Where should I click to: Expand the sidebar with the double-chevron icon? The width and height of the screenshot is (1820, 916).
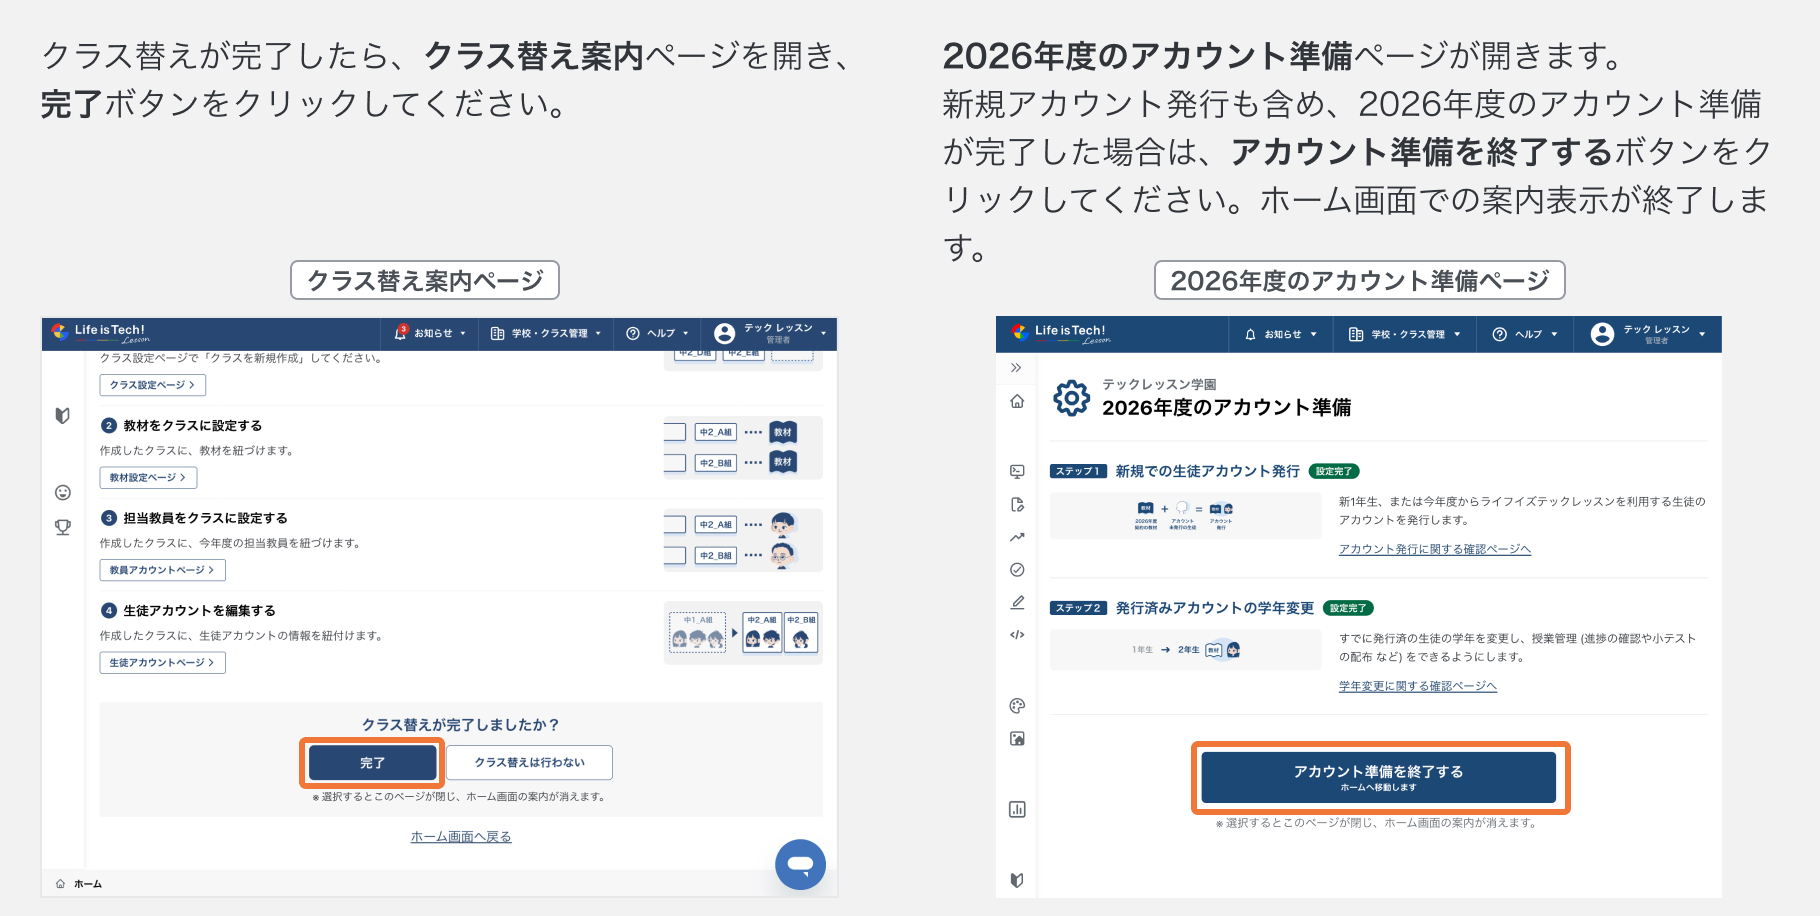[x=1016, y=368]
